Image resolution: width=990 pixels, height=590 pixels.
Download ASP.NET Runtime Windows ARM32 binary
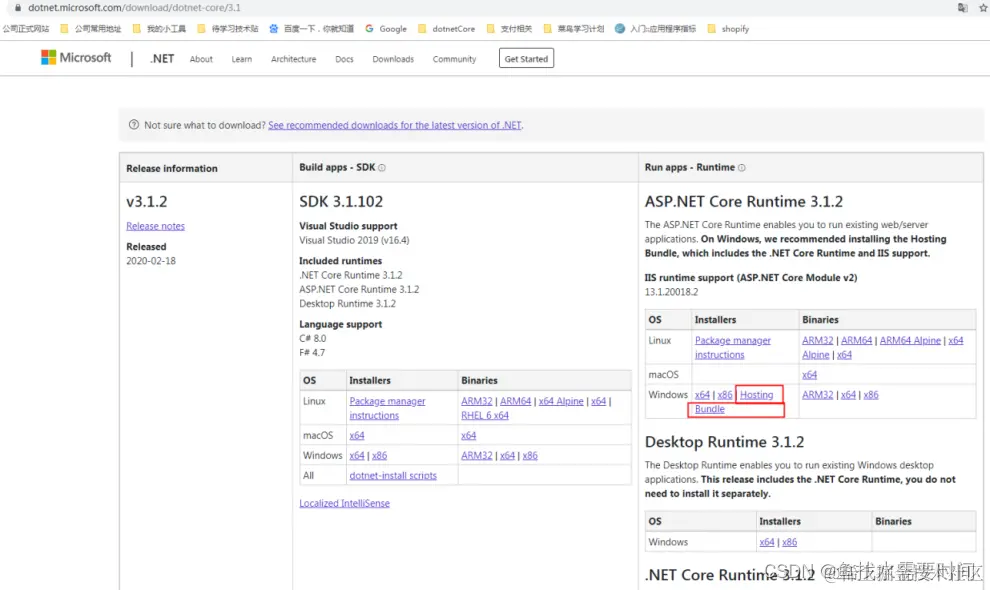click(x=818, y=395)
